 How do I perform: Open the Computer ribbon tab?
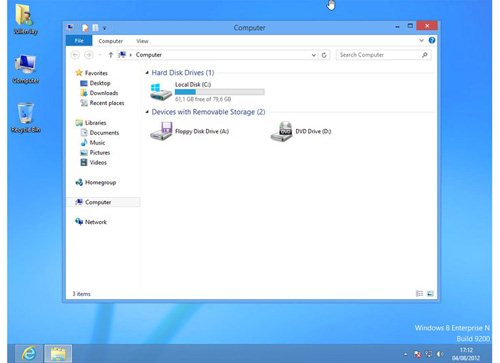pos(111,41)
